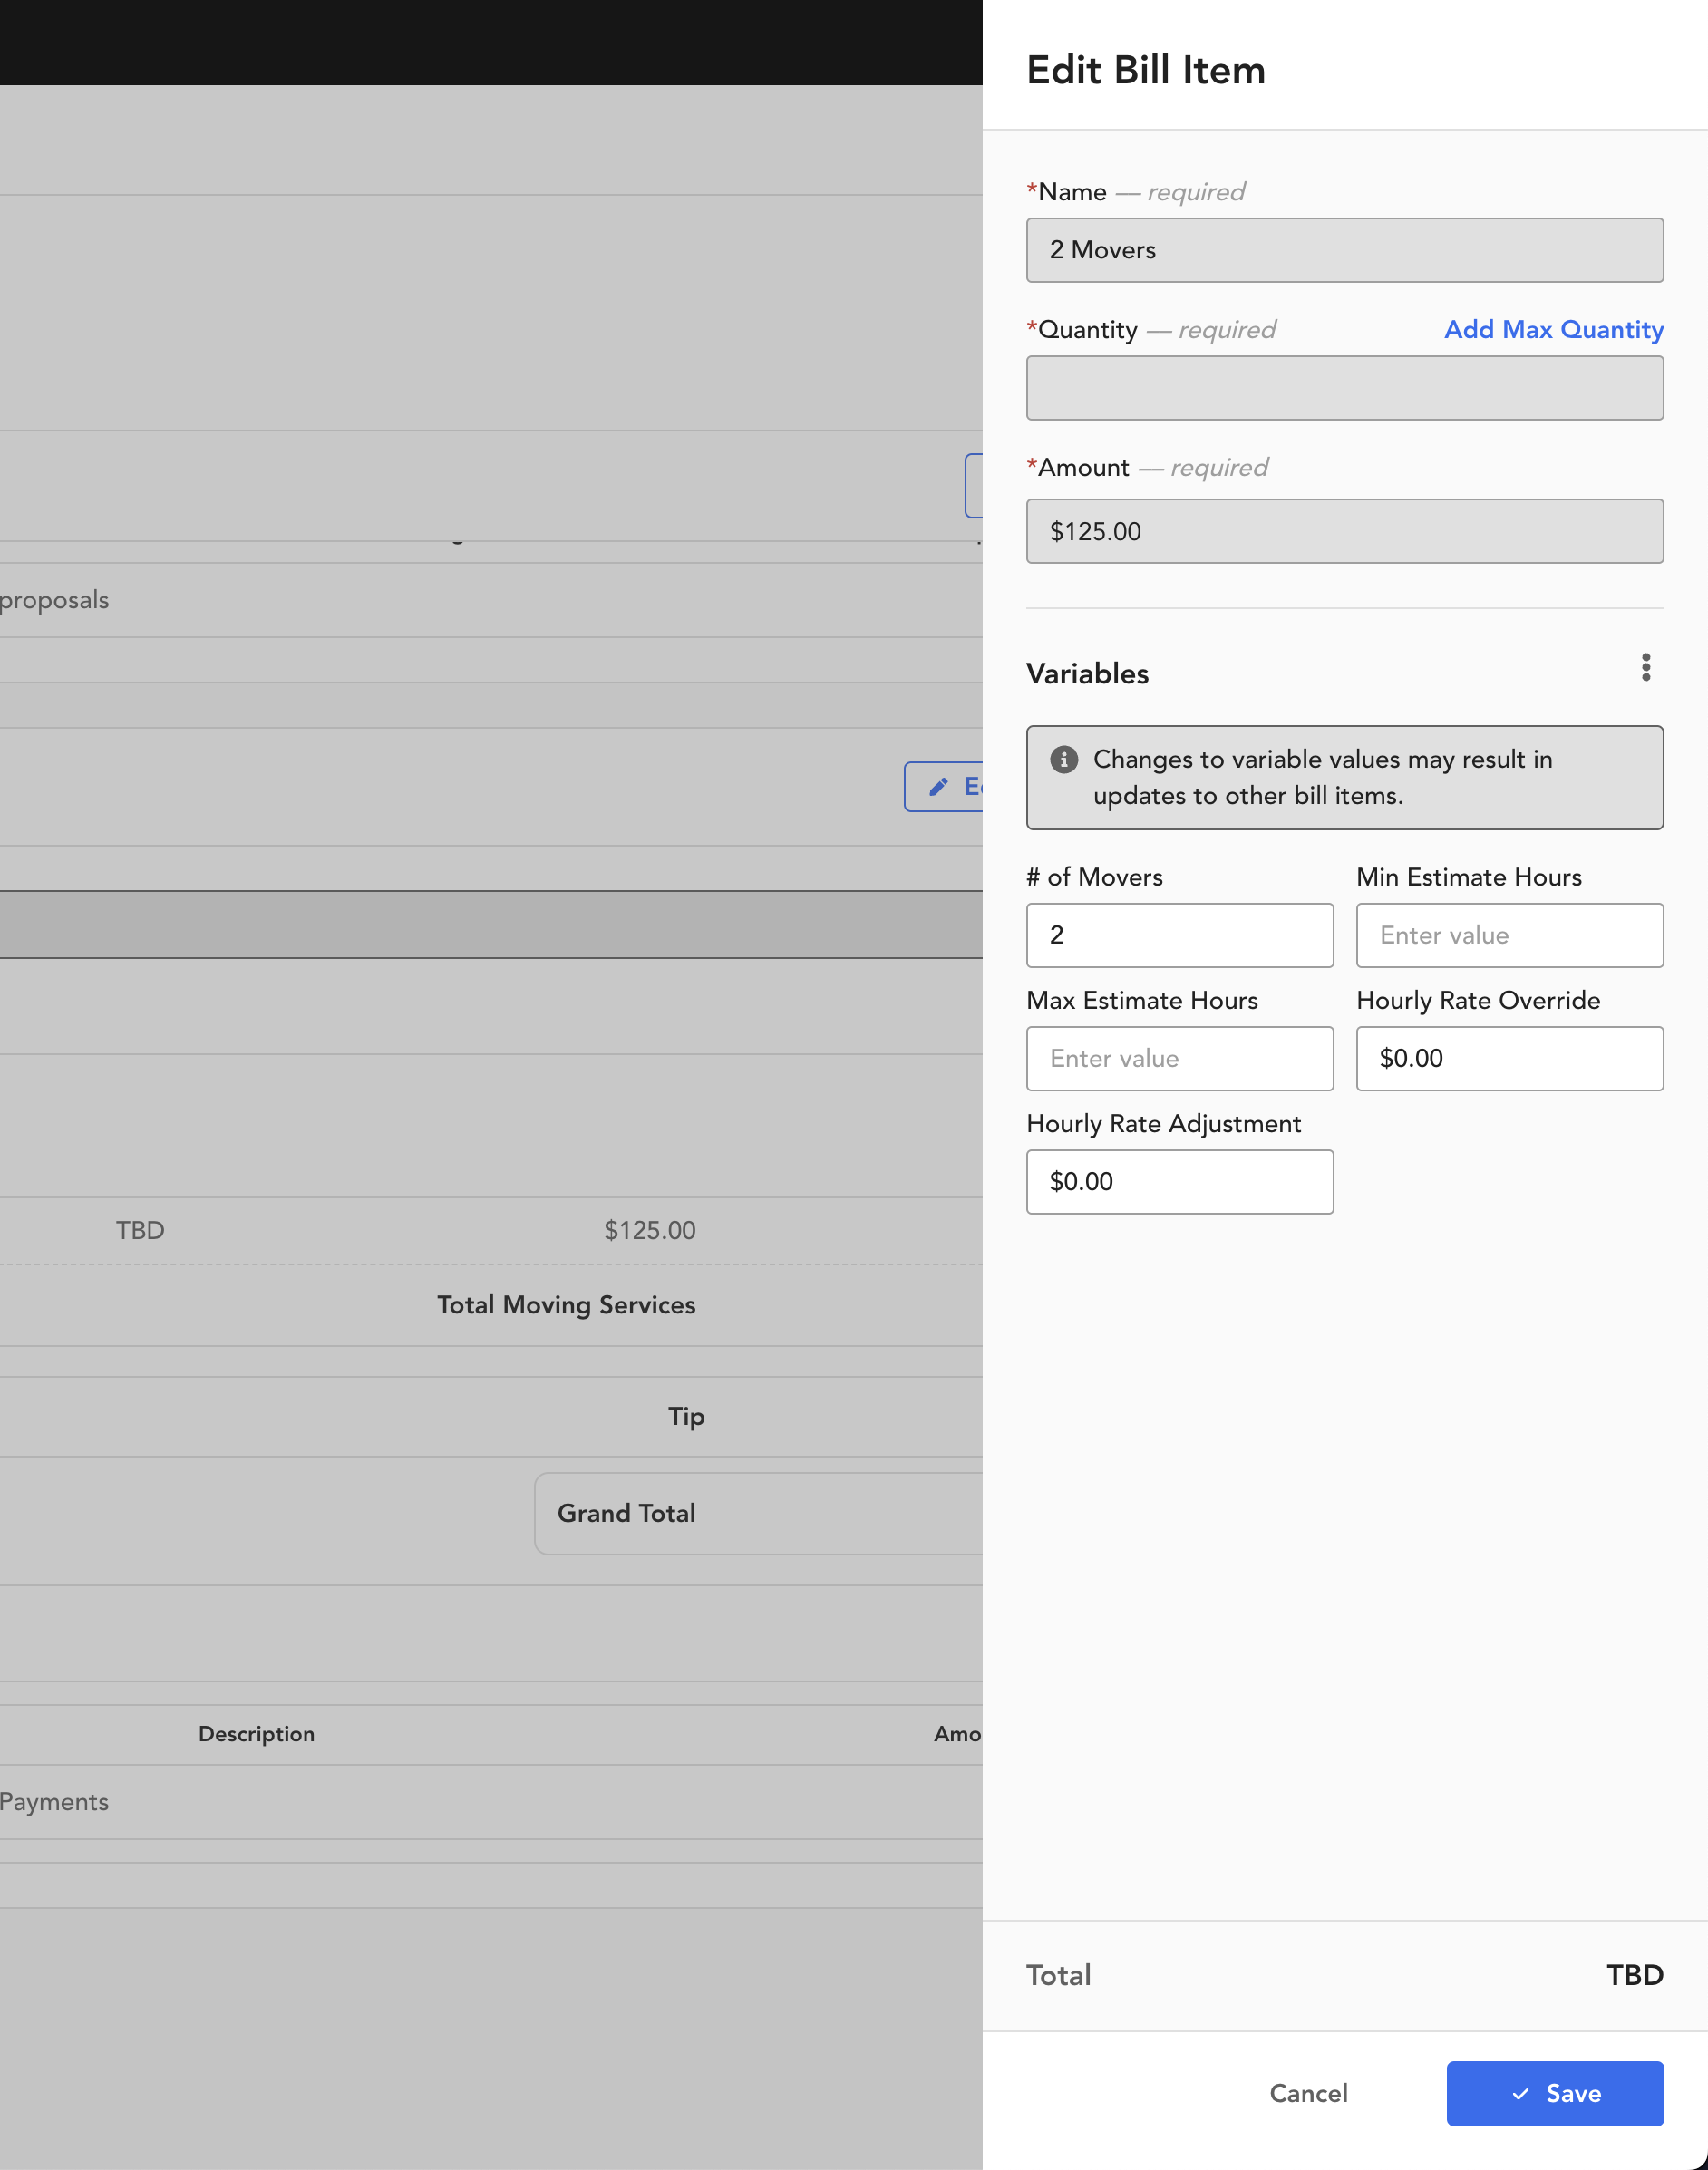1708x2170 pixels.
Task: Click the Edit Bill Item heading
Action: point(1145,70)
